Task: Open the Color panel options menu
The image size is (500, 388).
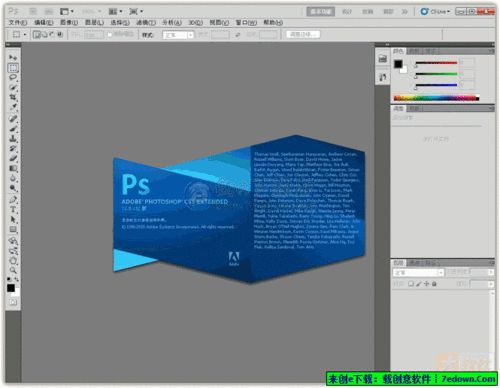Action: (491, 51)
